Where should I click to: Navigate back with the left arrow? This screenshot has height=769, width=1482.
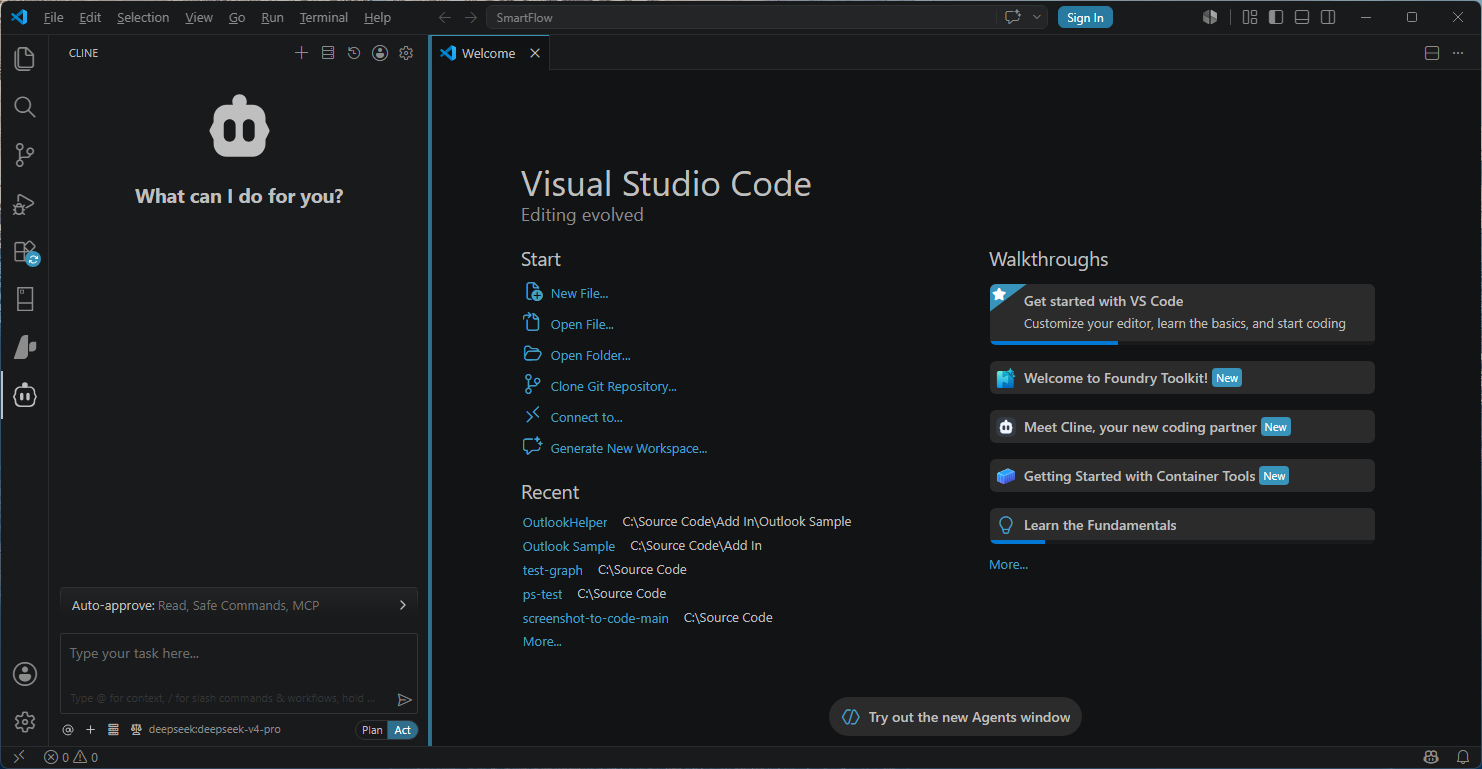445,17
